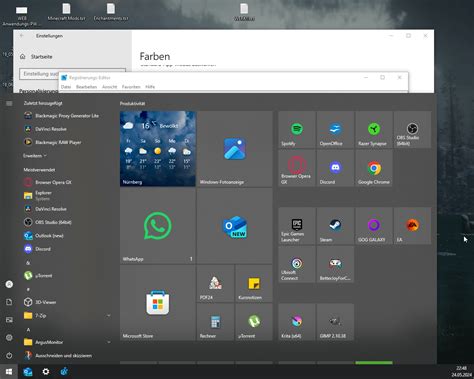Open the Pictures icon in the Start rail
This screenshot has width=474, height=379.
pyautogui.click(x=9, y=320)
